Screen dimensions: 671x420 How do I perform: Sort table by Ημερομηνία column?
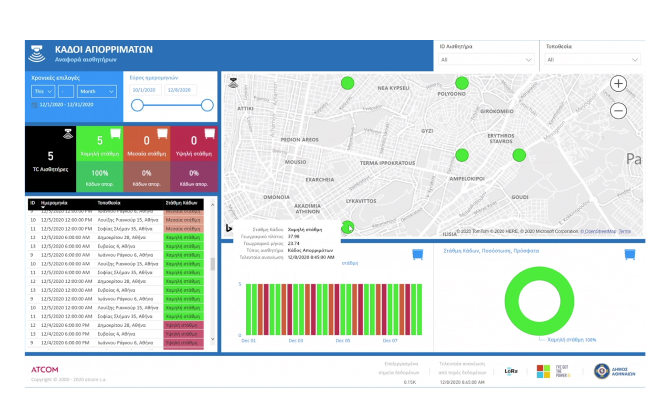pyautogui.click(x=54, y=203)
